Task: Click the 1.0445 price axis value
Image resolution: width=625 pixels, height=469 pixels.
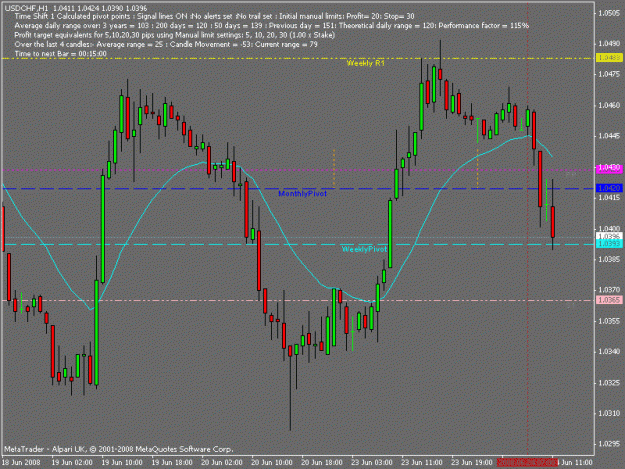Action: 609,136
